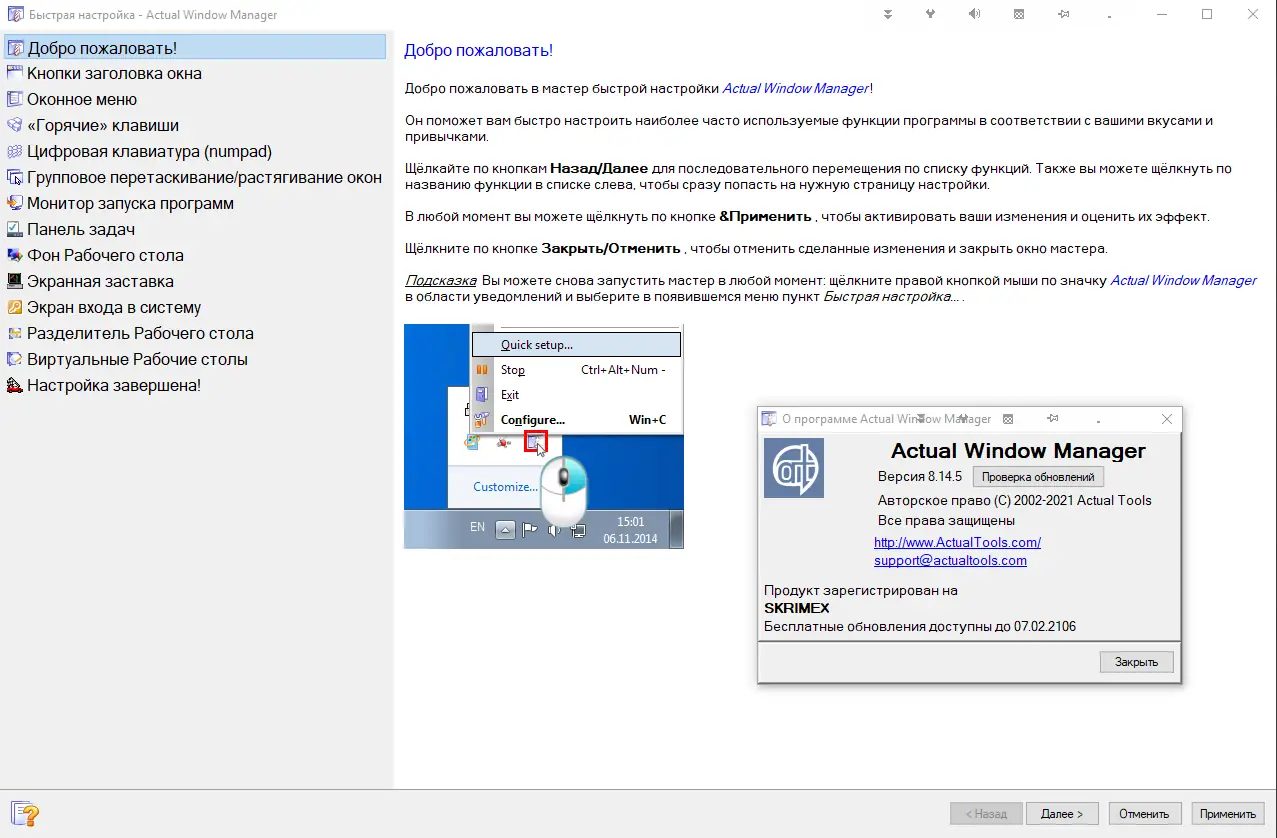Click the checkered transparency icon in the main title bar
The height and width of the screenshot is (838, 1277).
coord(1019,15)
